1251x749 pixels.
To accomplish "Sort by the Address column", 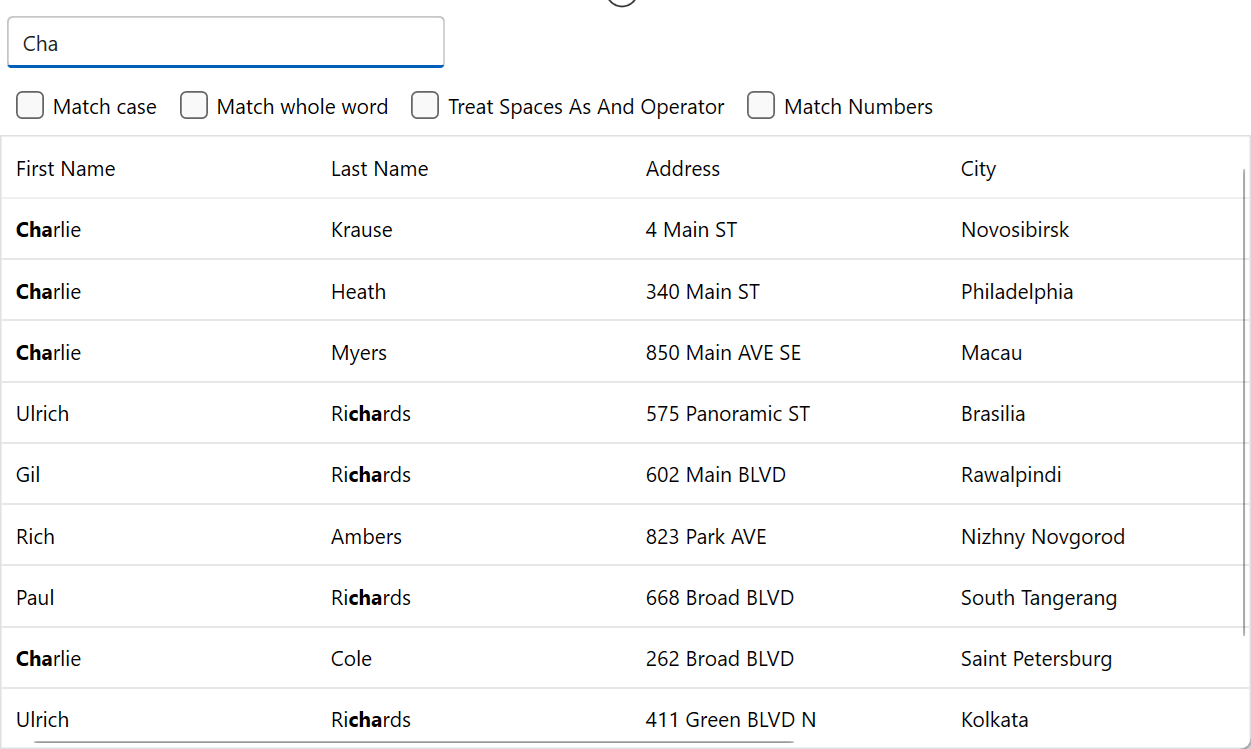I will tap(683, 168).
